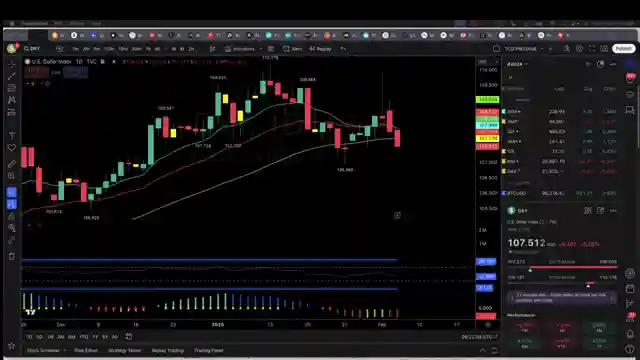
Task: Activate the zoom in tool
Action: [11, 176]
